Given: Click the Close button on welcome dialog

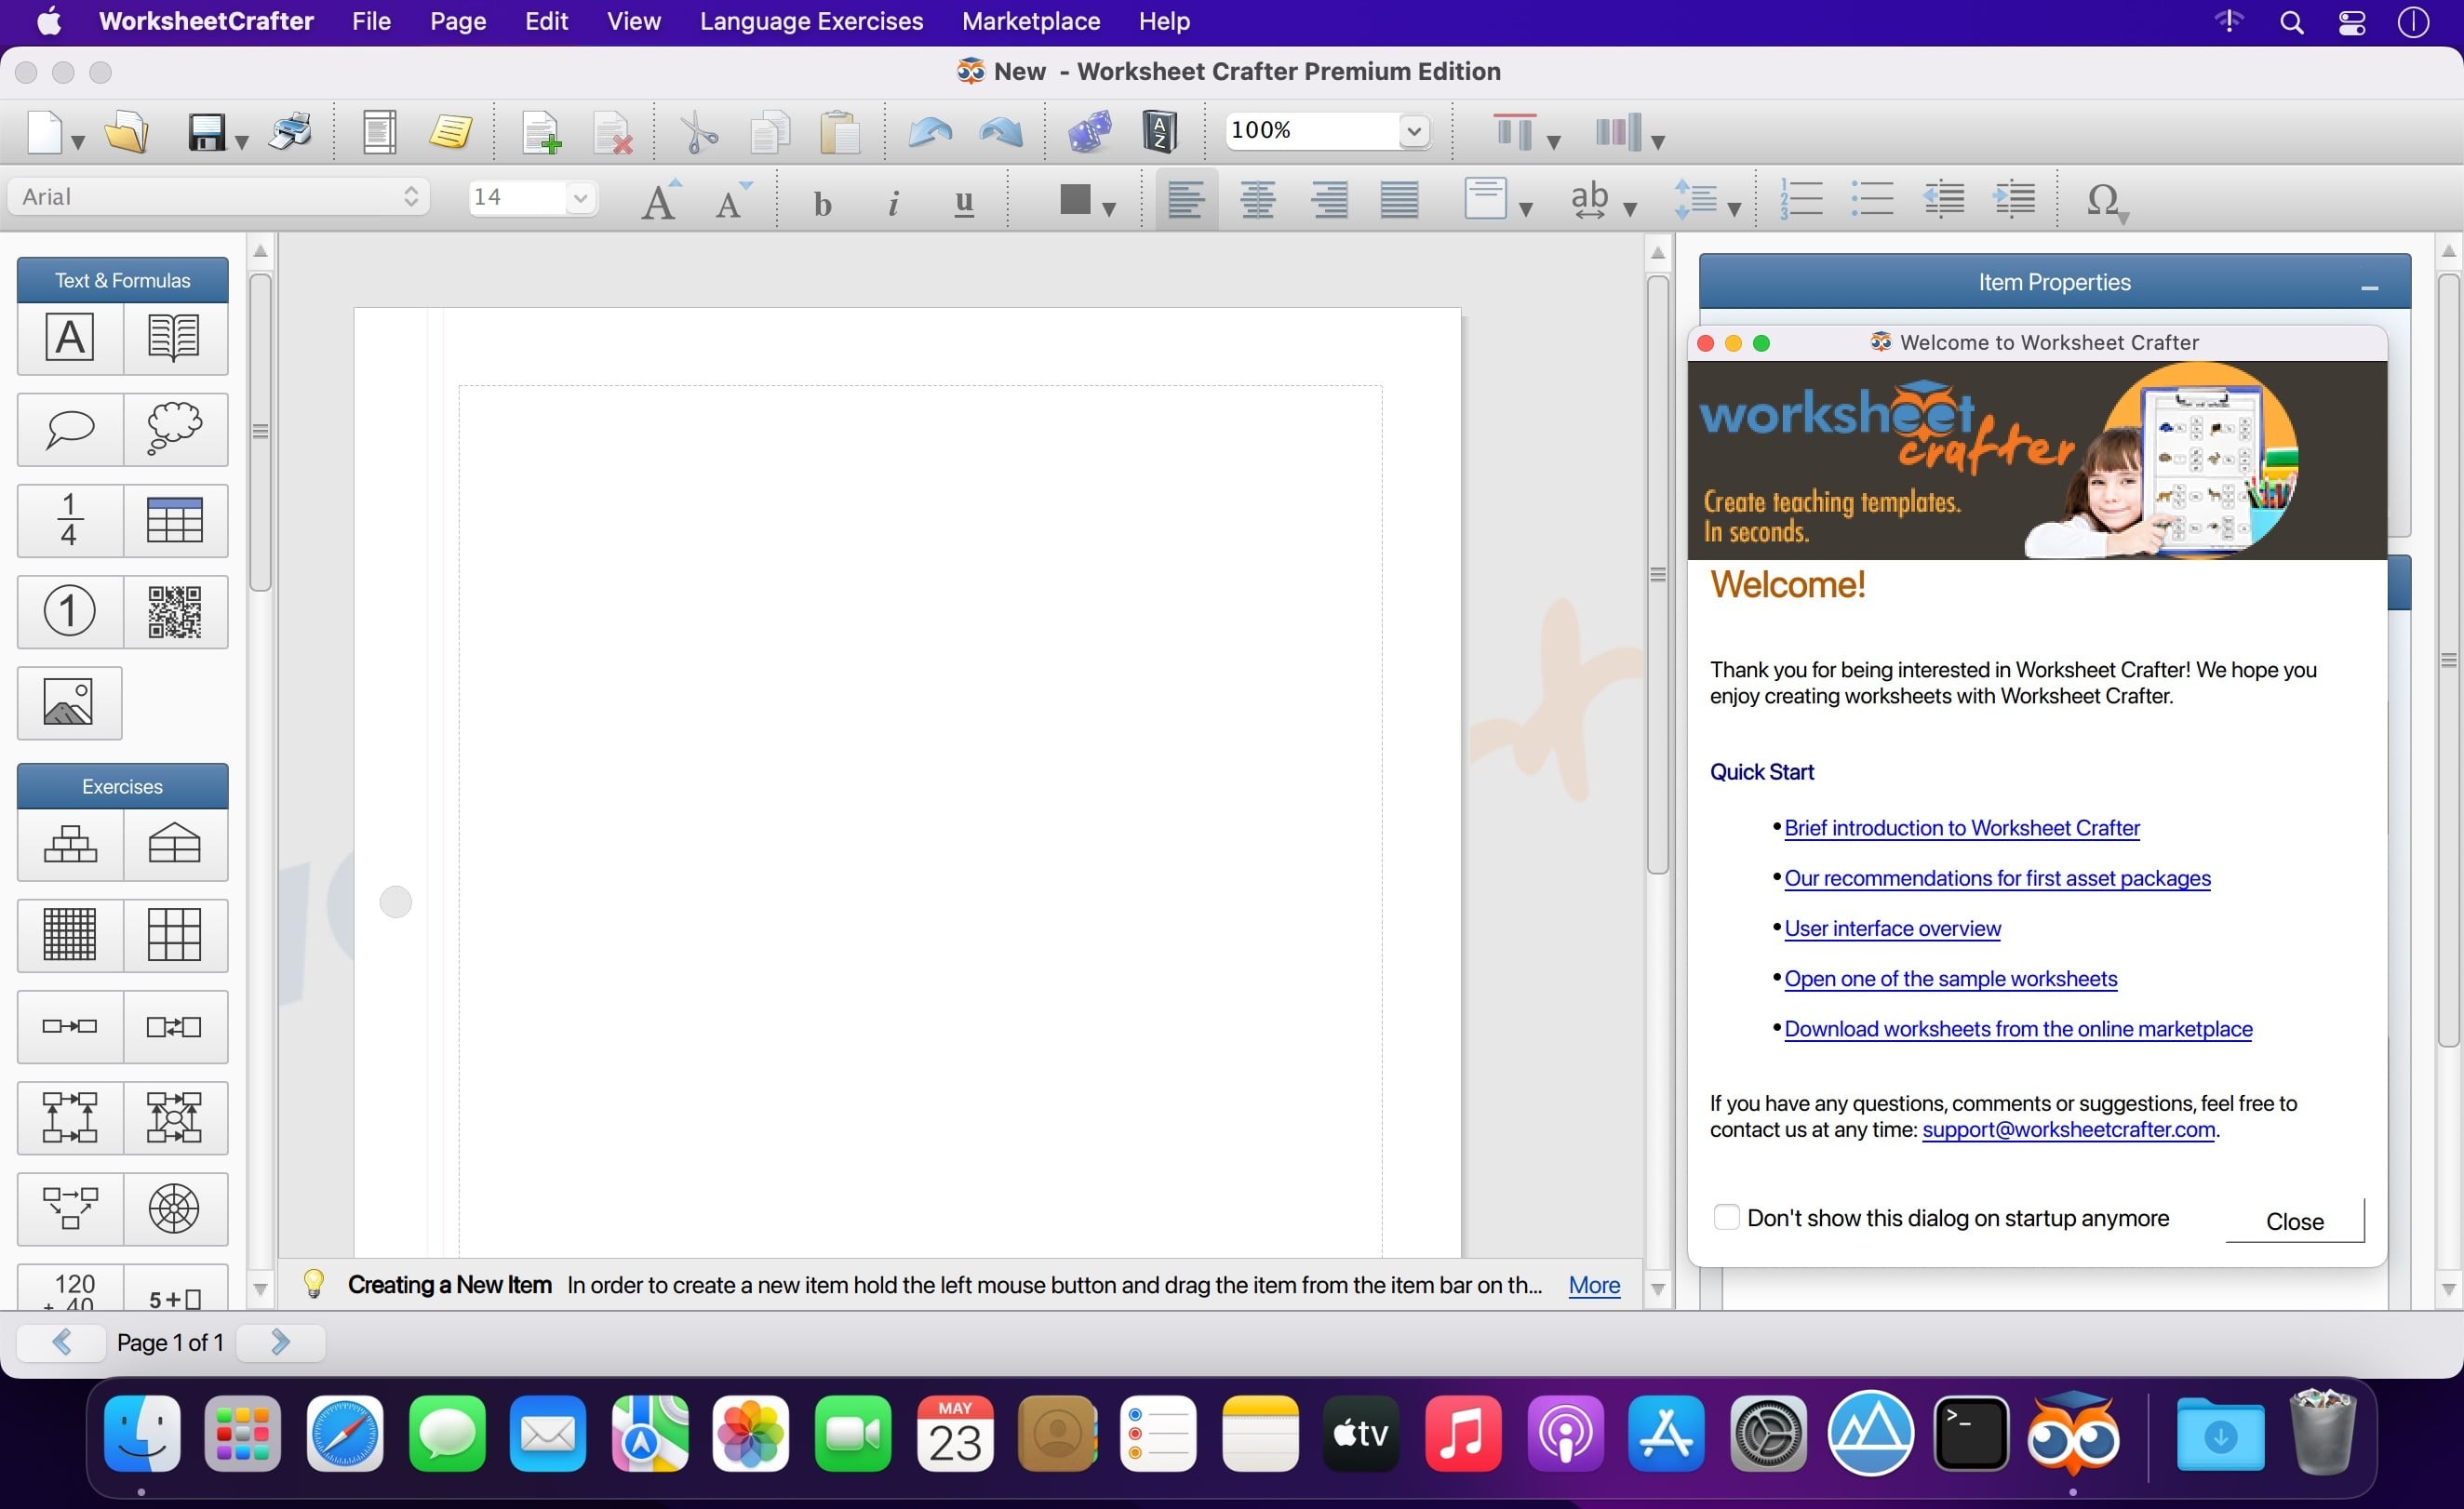Looking at the screenshot, I should (2294, 1219).
